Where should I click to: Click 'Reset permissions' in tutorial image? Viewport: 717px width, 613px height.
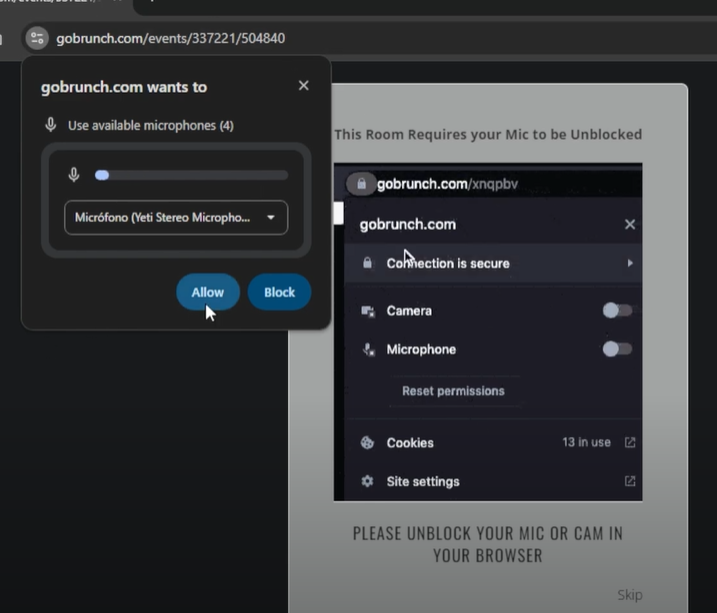point(453,391)
